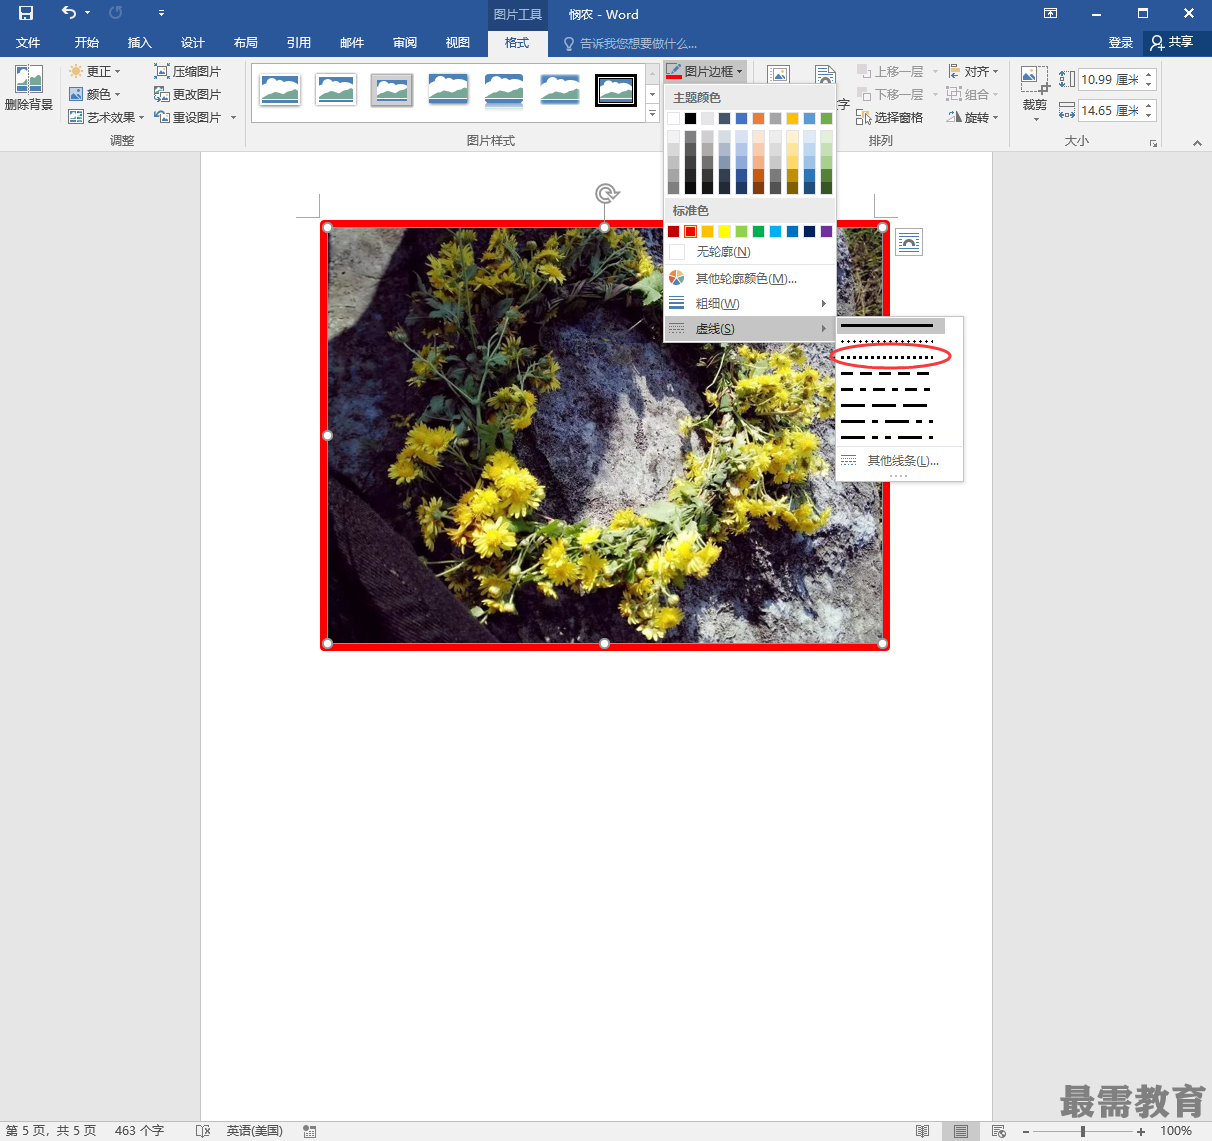Open customize quick access toolbar menu
The width and height of the screenshot is (1212, 1141).
[161, 14]
